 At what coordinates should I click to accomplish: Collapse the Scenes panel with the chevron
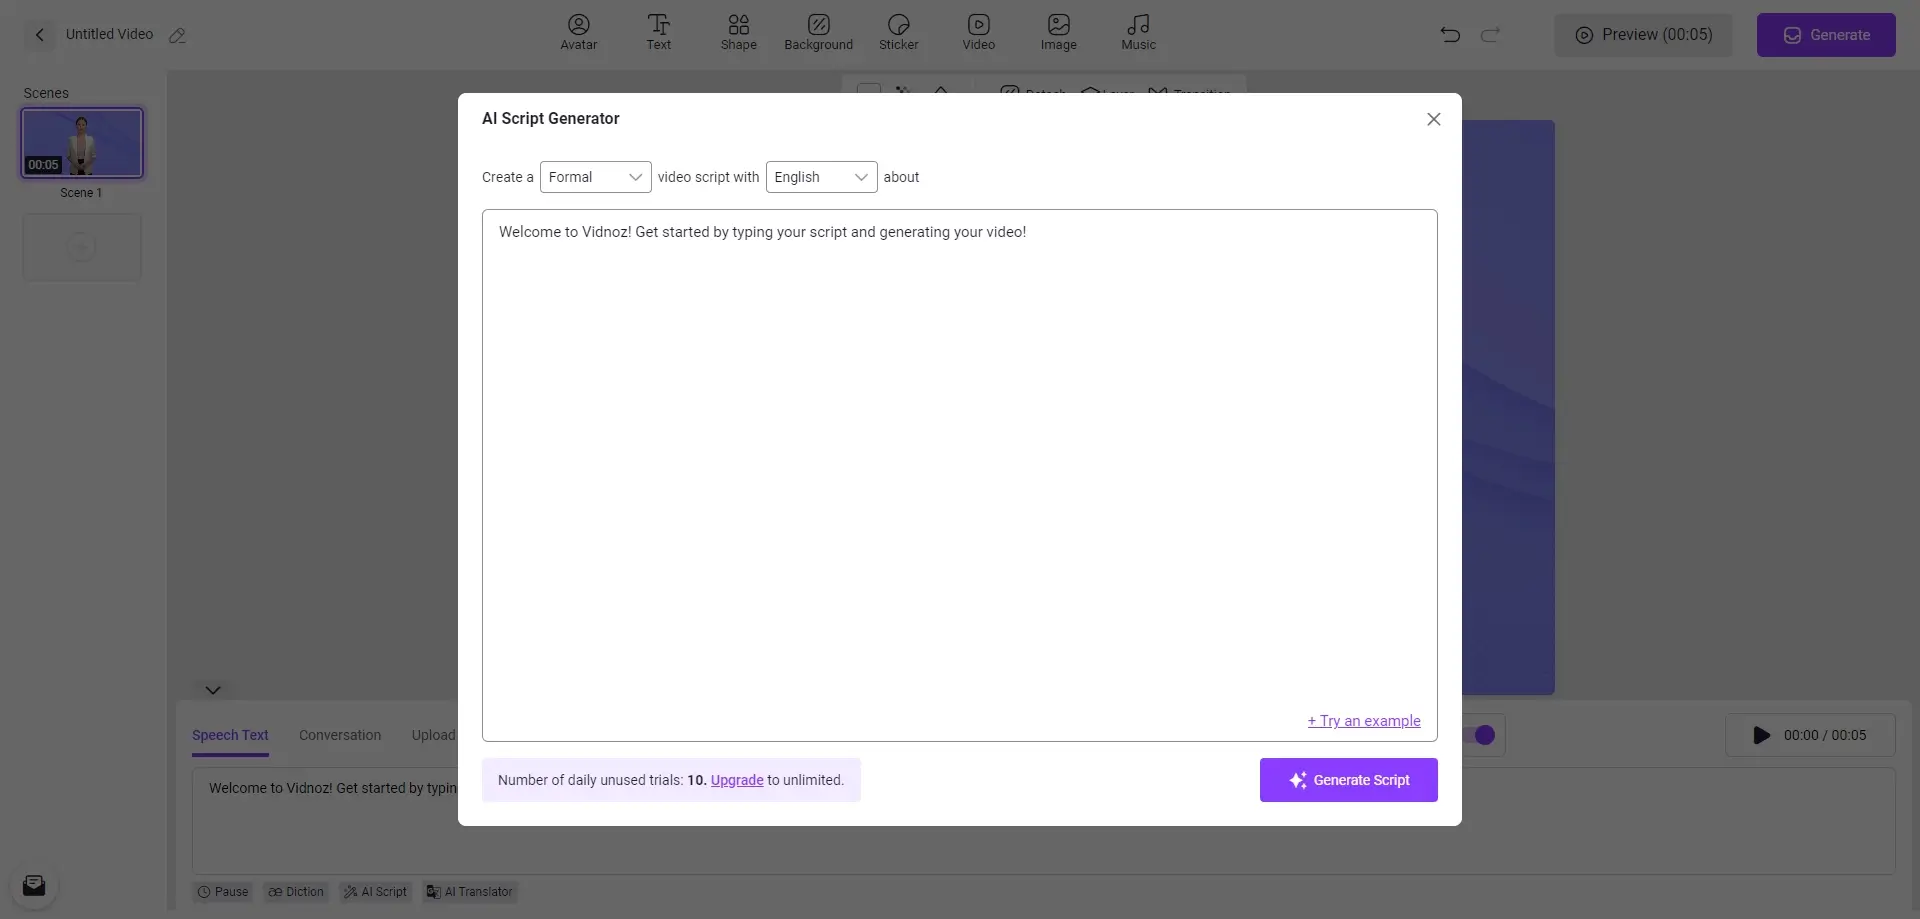213,689
